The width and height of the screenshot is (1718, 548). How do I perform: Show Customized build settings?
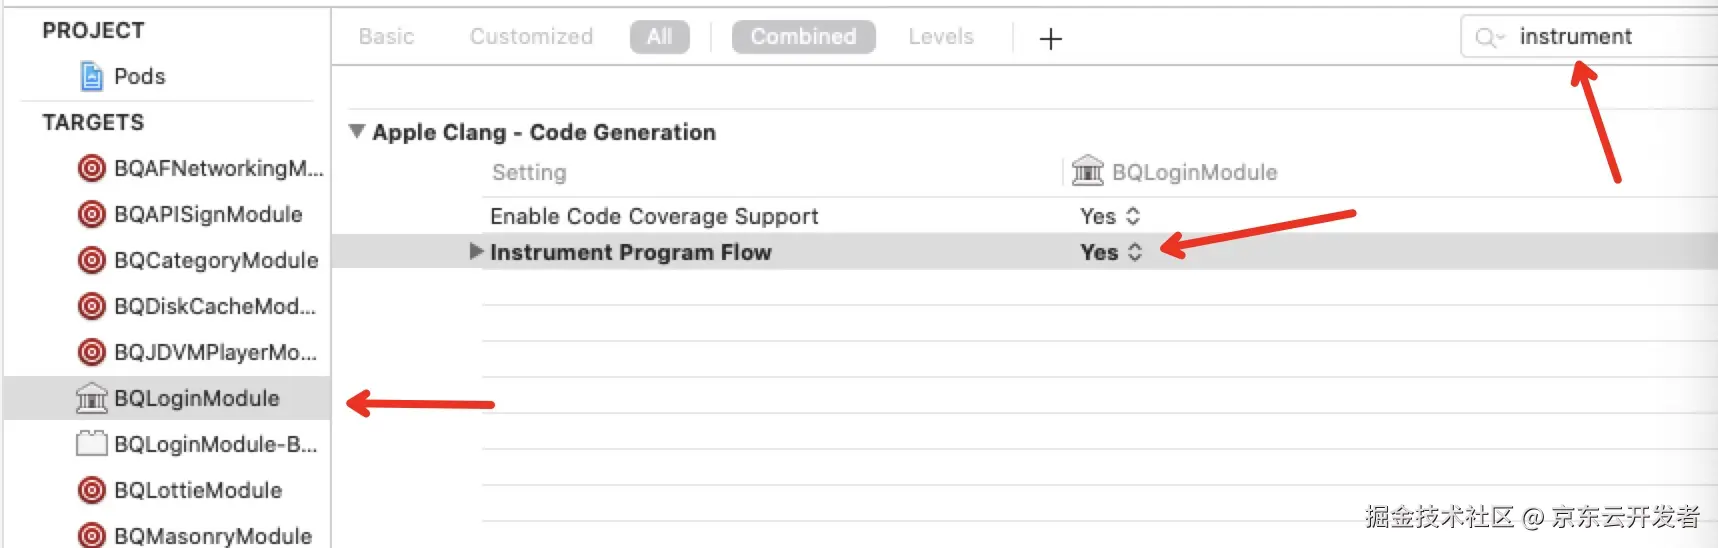coord(531,37)
